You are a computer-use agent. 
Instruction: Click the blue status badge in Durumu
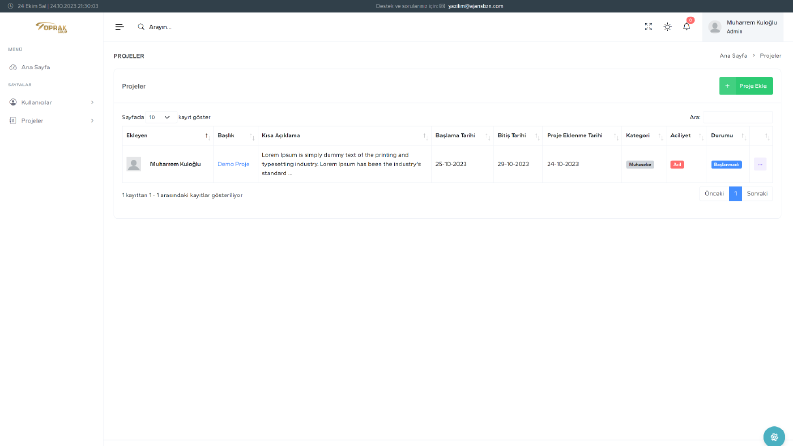[x=726, y=164]
